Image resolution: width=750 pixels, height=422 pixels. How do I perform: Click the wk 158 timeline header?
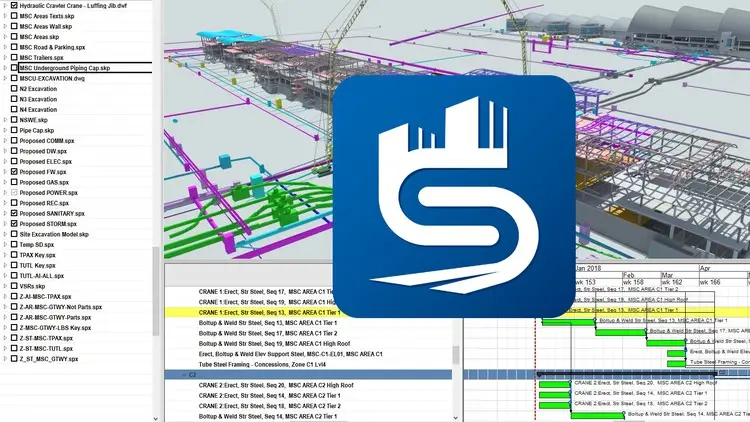634,282
